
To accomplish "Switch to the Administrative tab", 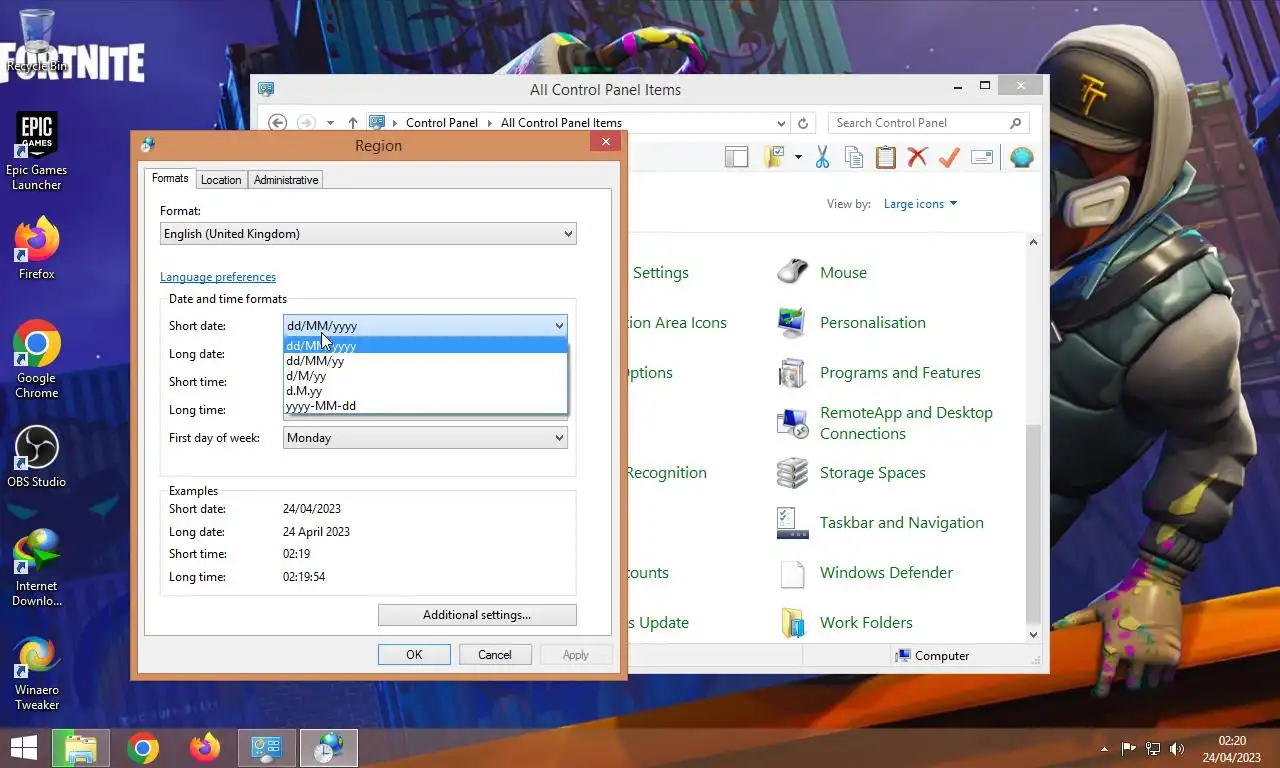I will 286,180.
